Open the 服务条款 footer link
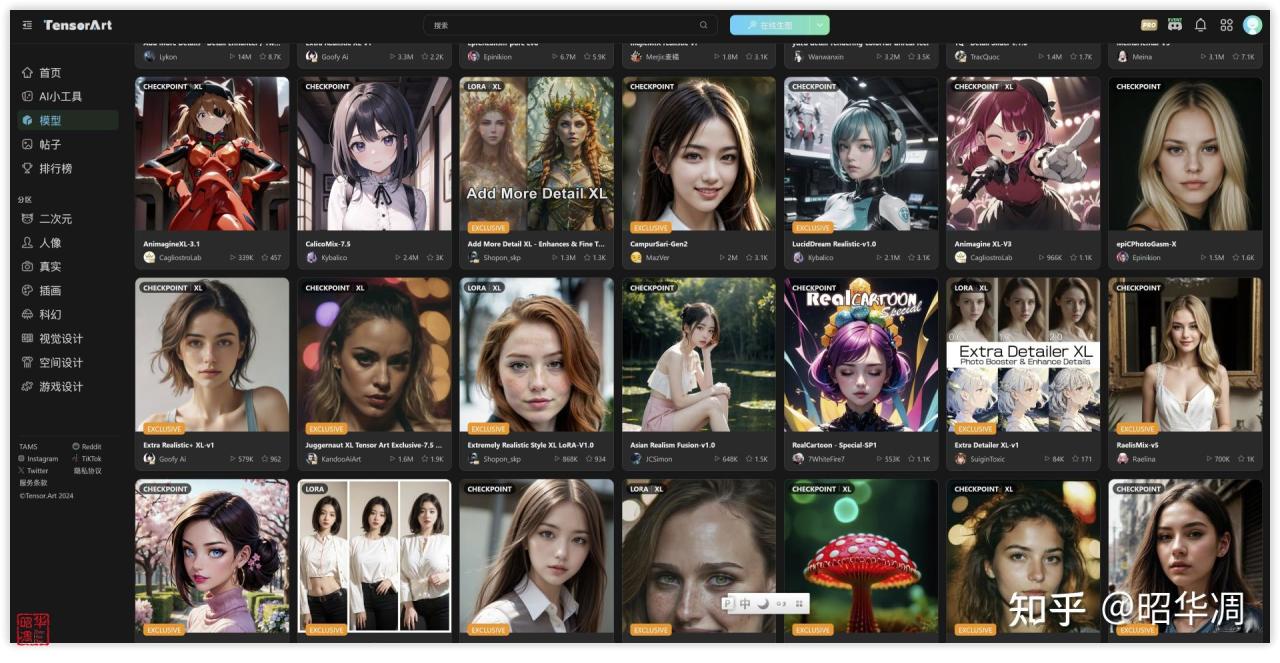Screen dimensions: 1280x663 (x=32, y=483)
